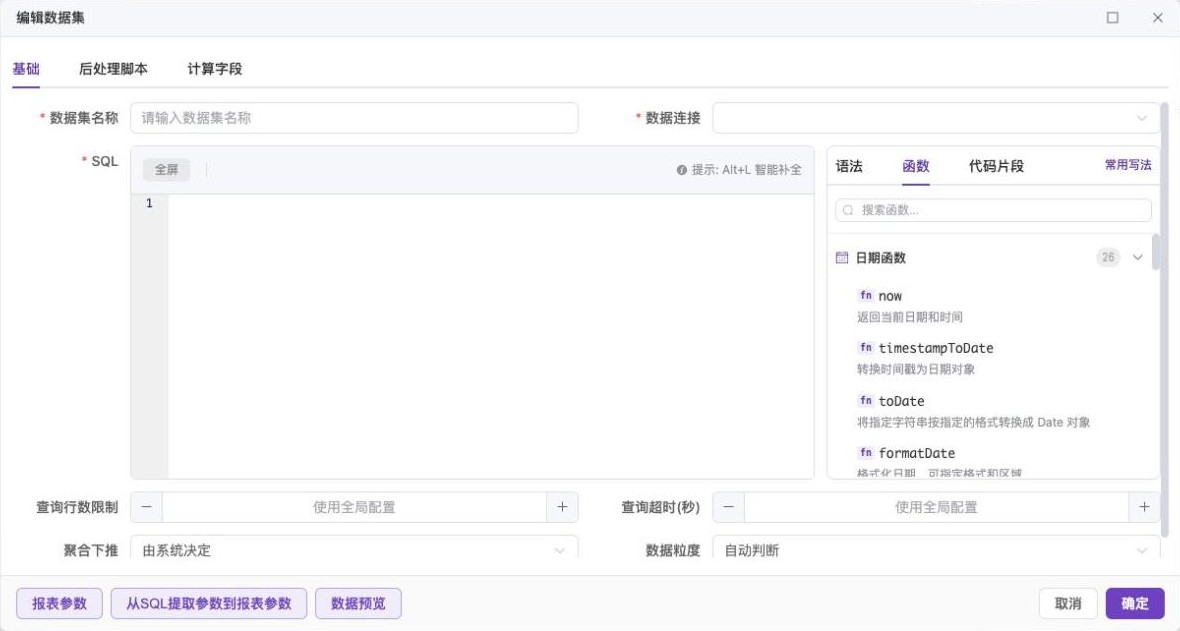The image size is (1180, 631).
Task: Click the 全屏 button in SQL editor
Action: point(166,169)
